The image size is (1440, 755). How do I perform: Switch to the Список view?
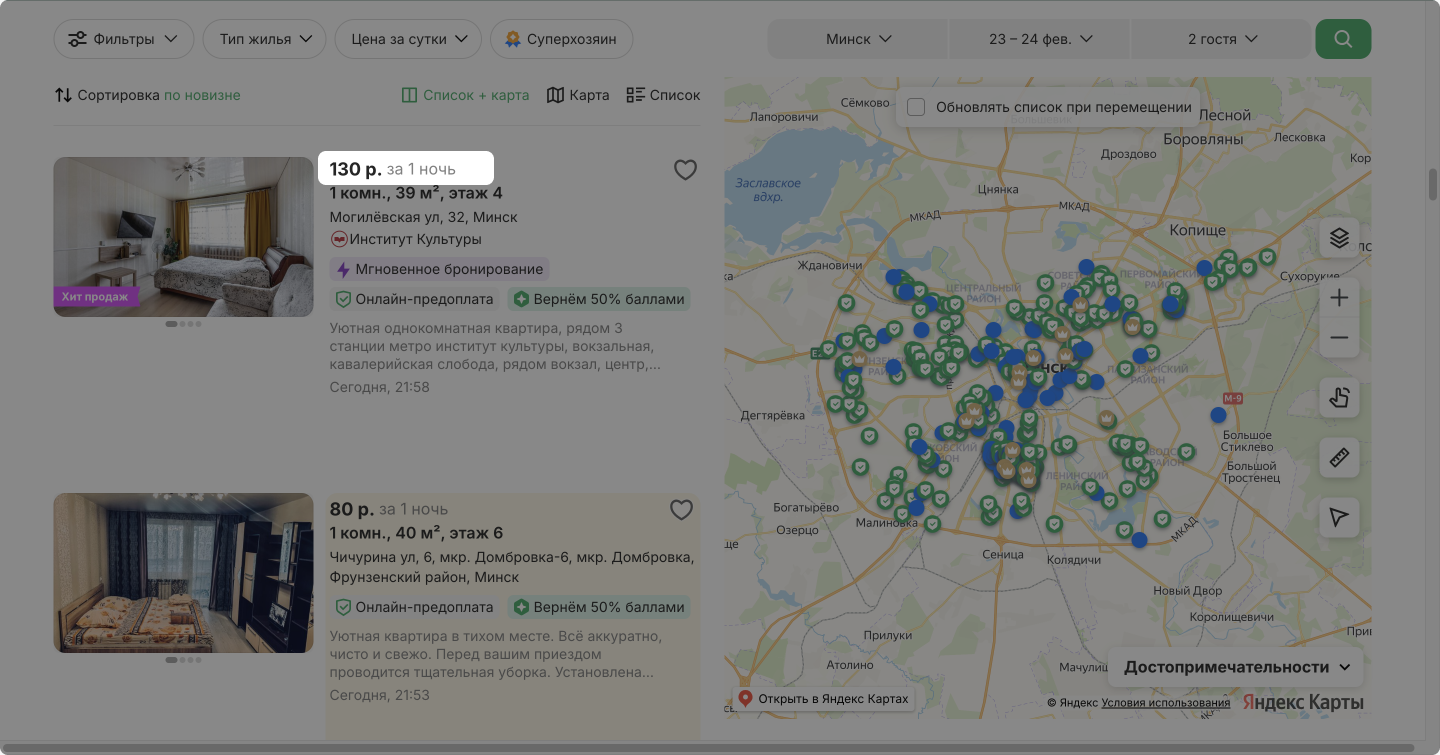[x=663, y=95]
